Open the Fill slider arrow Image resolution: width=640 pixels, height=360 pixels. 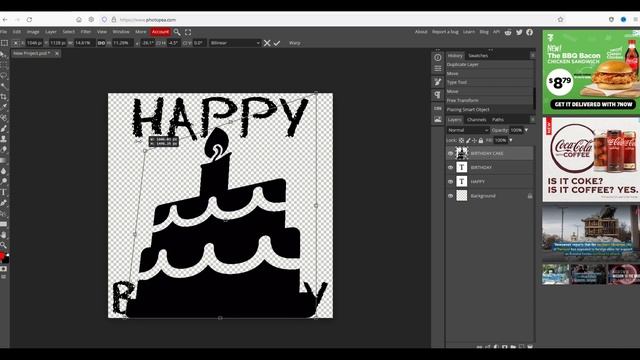[x=511, y=140]
